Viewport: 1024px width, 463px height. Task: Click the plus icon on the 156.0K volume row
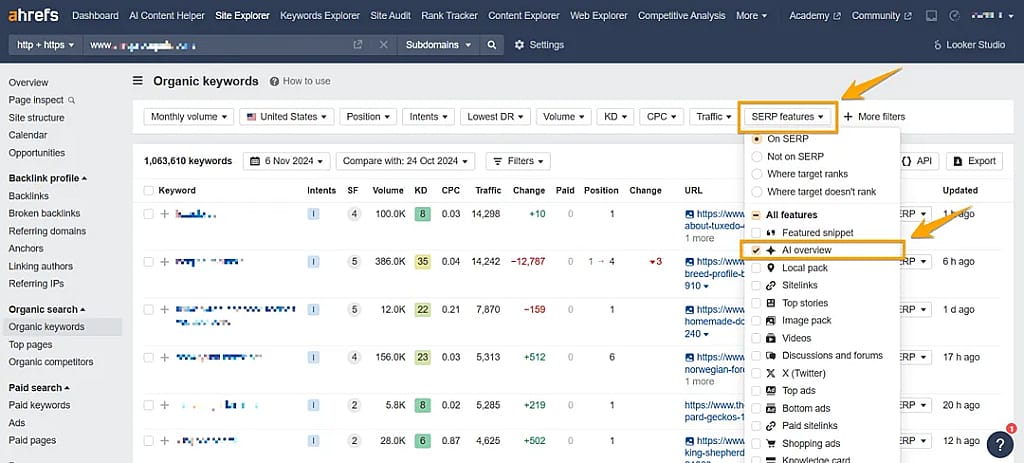165,357
